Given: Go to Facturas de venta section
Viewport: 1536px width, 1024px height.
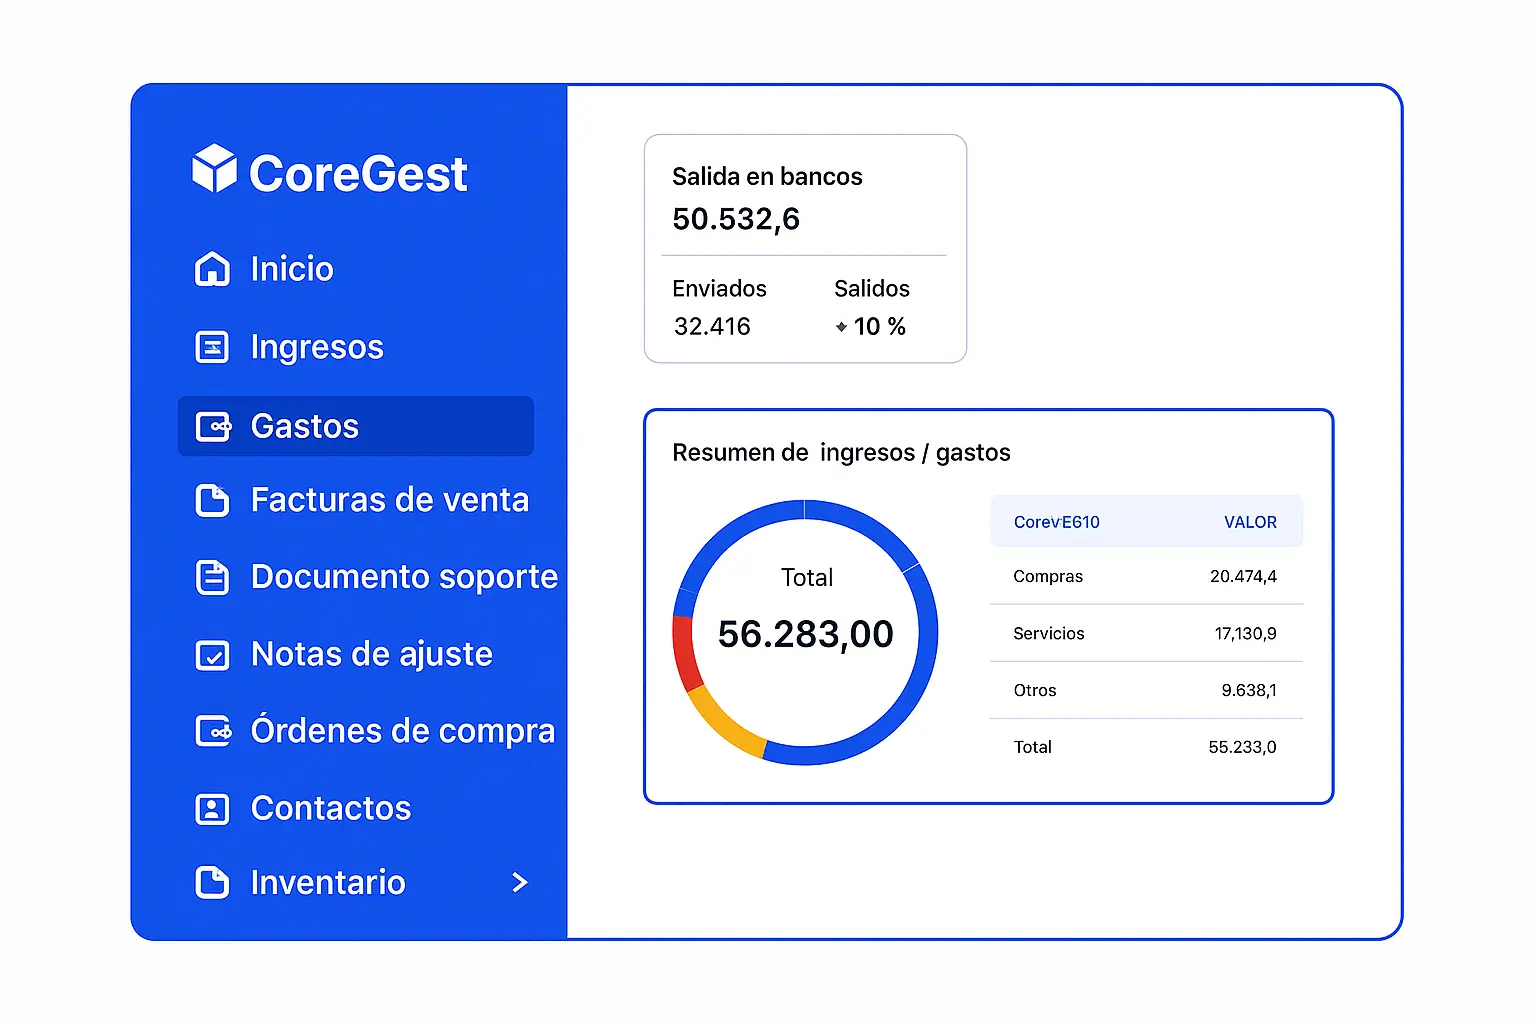Looking at the screenshot, I should [x=389, y=500].
